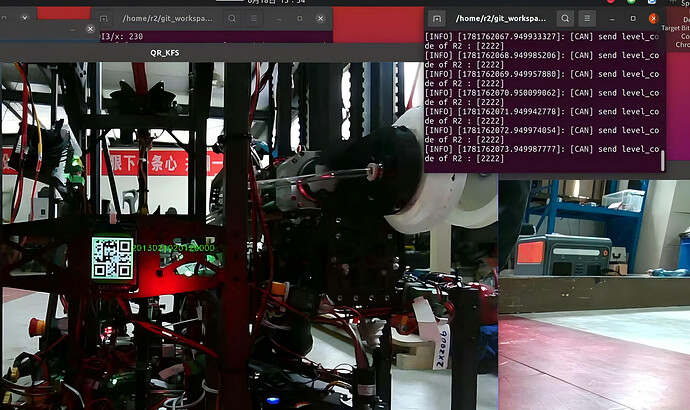Select the log line with timestamp 1781762068.949985206
This screenshot has width=690, height=410.
tap(542, 55)
